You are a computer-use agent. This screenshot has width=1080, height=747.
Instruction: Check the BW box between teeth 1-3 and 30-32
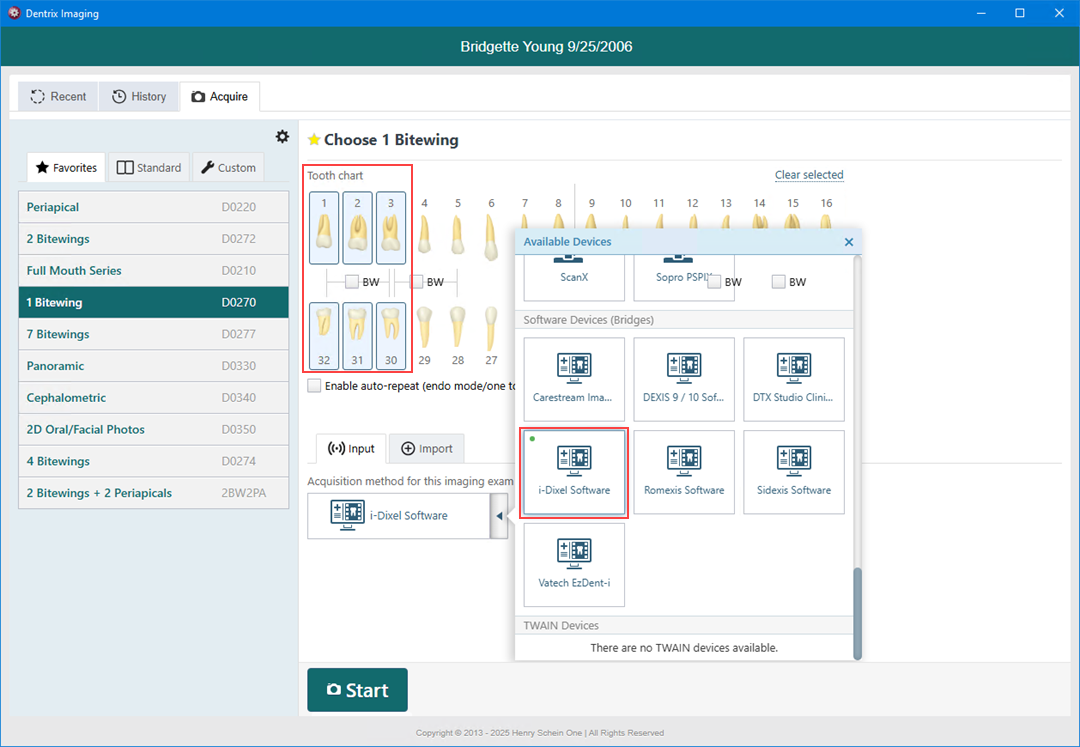click(352, 282)
